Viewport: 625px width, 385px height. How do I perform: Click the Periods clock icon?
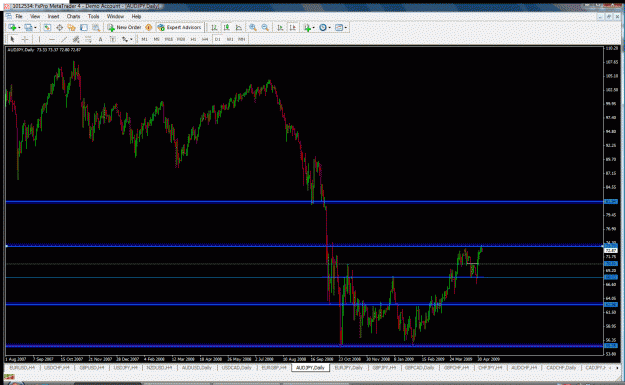point(323,28)
